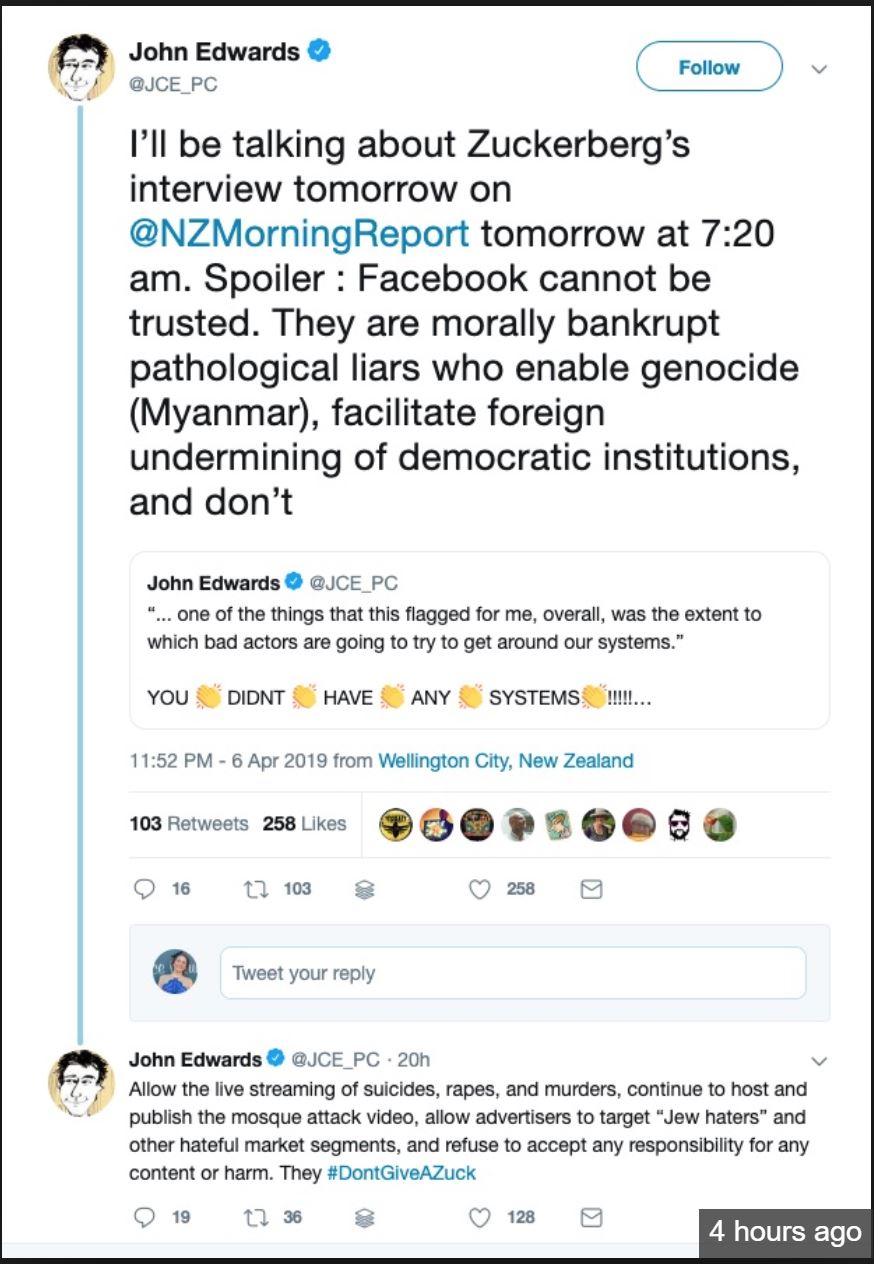Image resolution: width=874 pixels, height=1264 pixels.
Task: Open the envelope icon on the bottom tweet
Action: coord(590,1217)
